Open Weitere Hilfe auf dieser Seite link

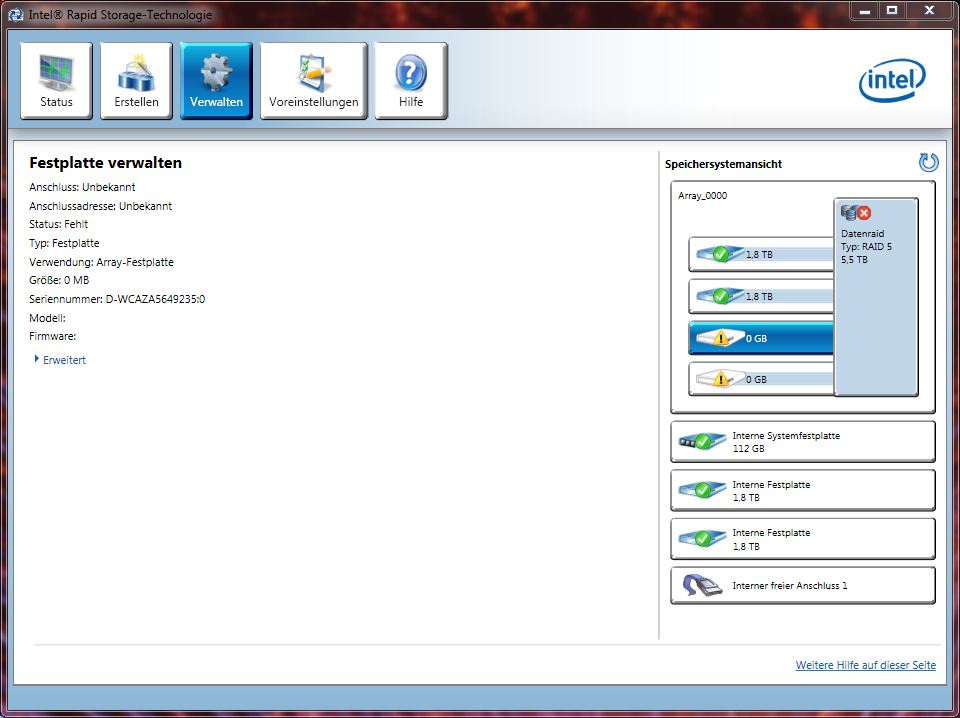[x=866, y=665]
